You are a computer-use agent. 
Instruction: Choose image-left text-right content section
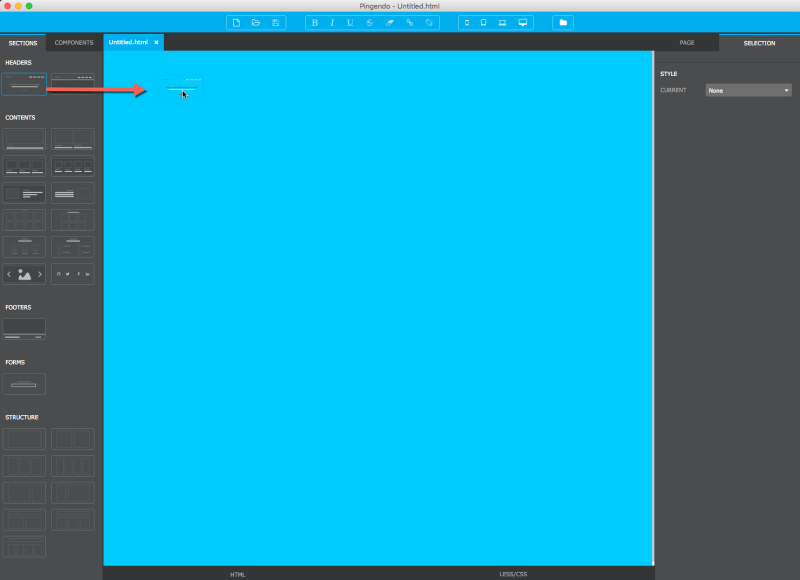pyautogui.click(x=24, y=193)
